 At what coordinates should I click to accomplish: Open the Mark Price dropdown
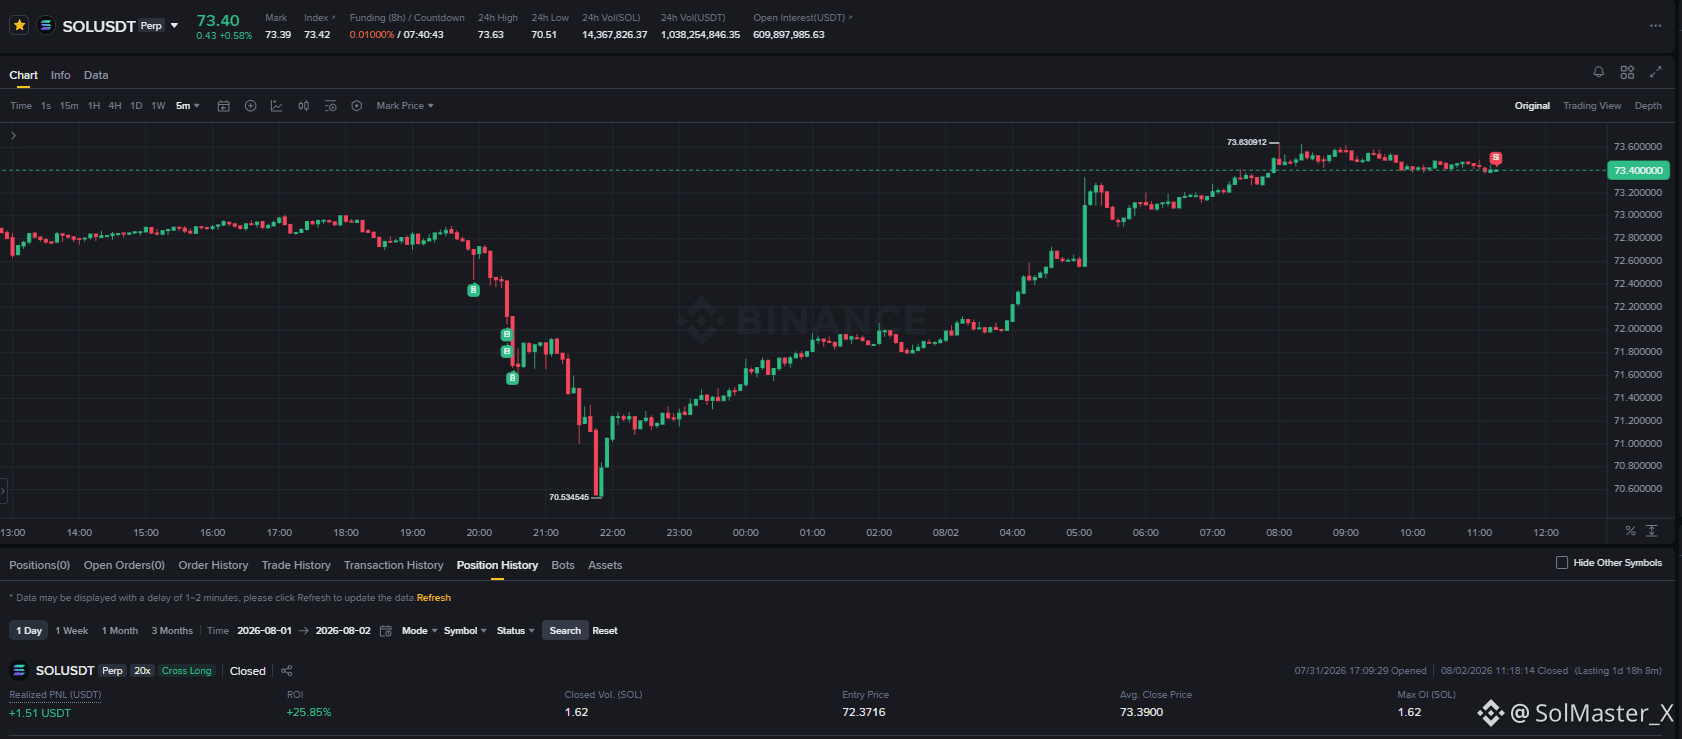pyautogui.click(x=405, y=106)
